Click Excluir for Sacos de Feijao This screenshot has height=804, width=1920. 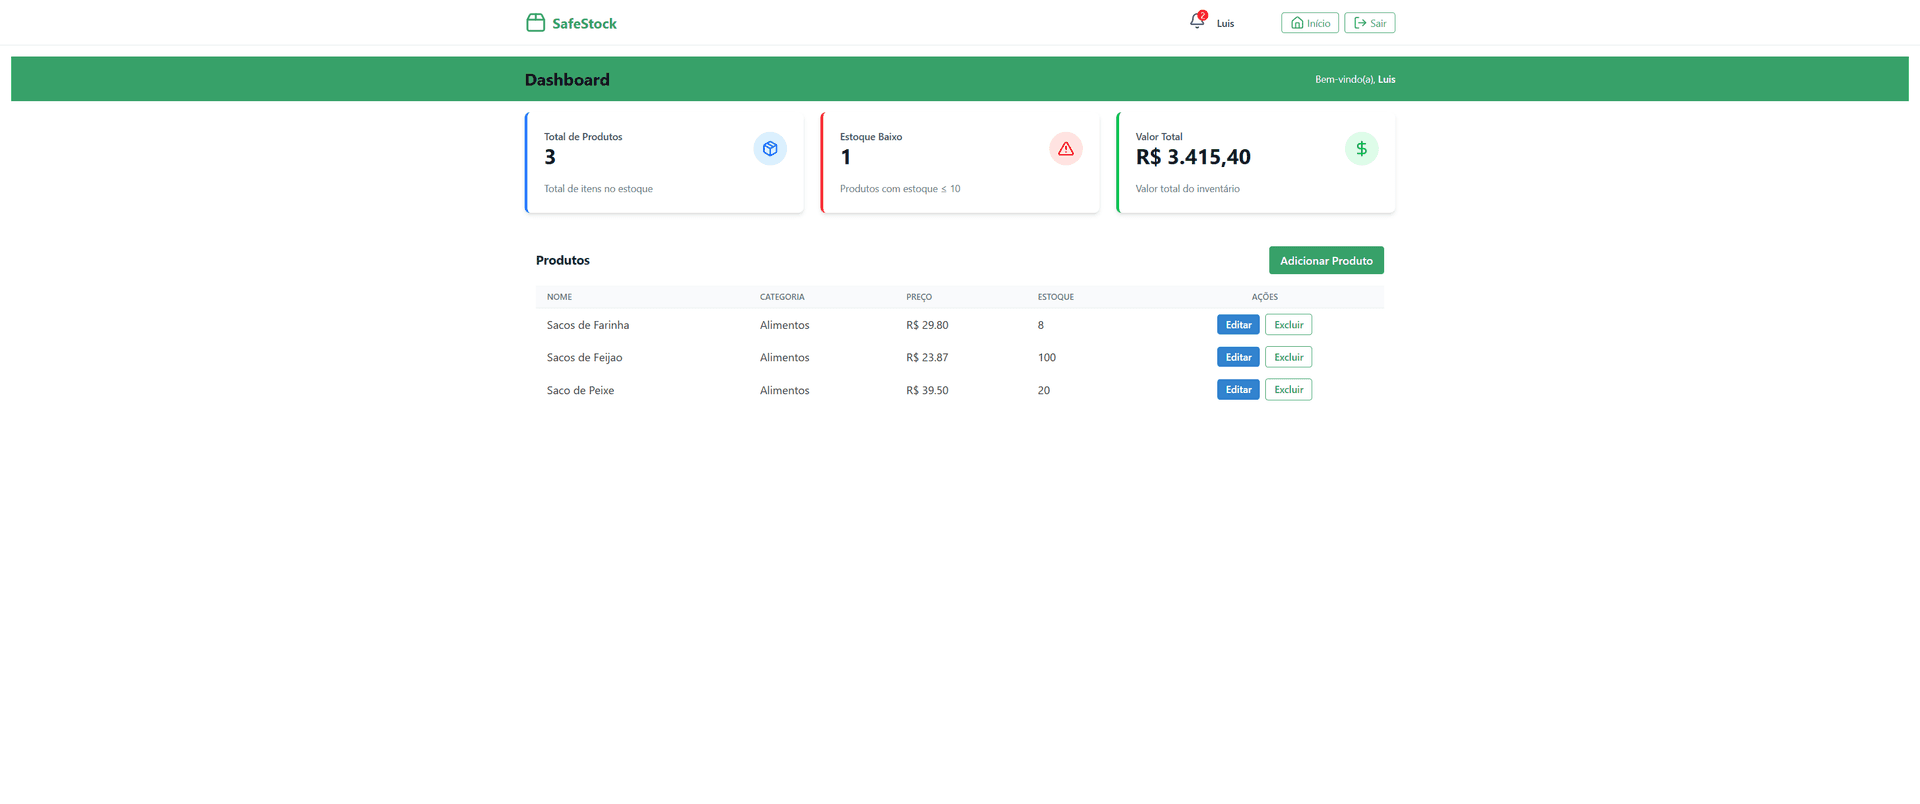click(x=1288, y=357)
